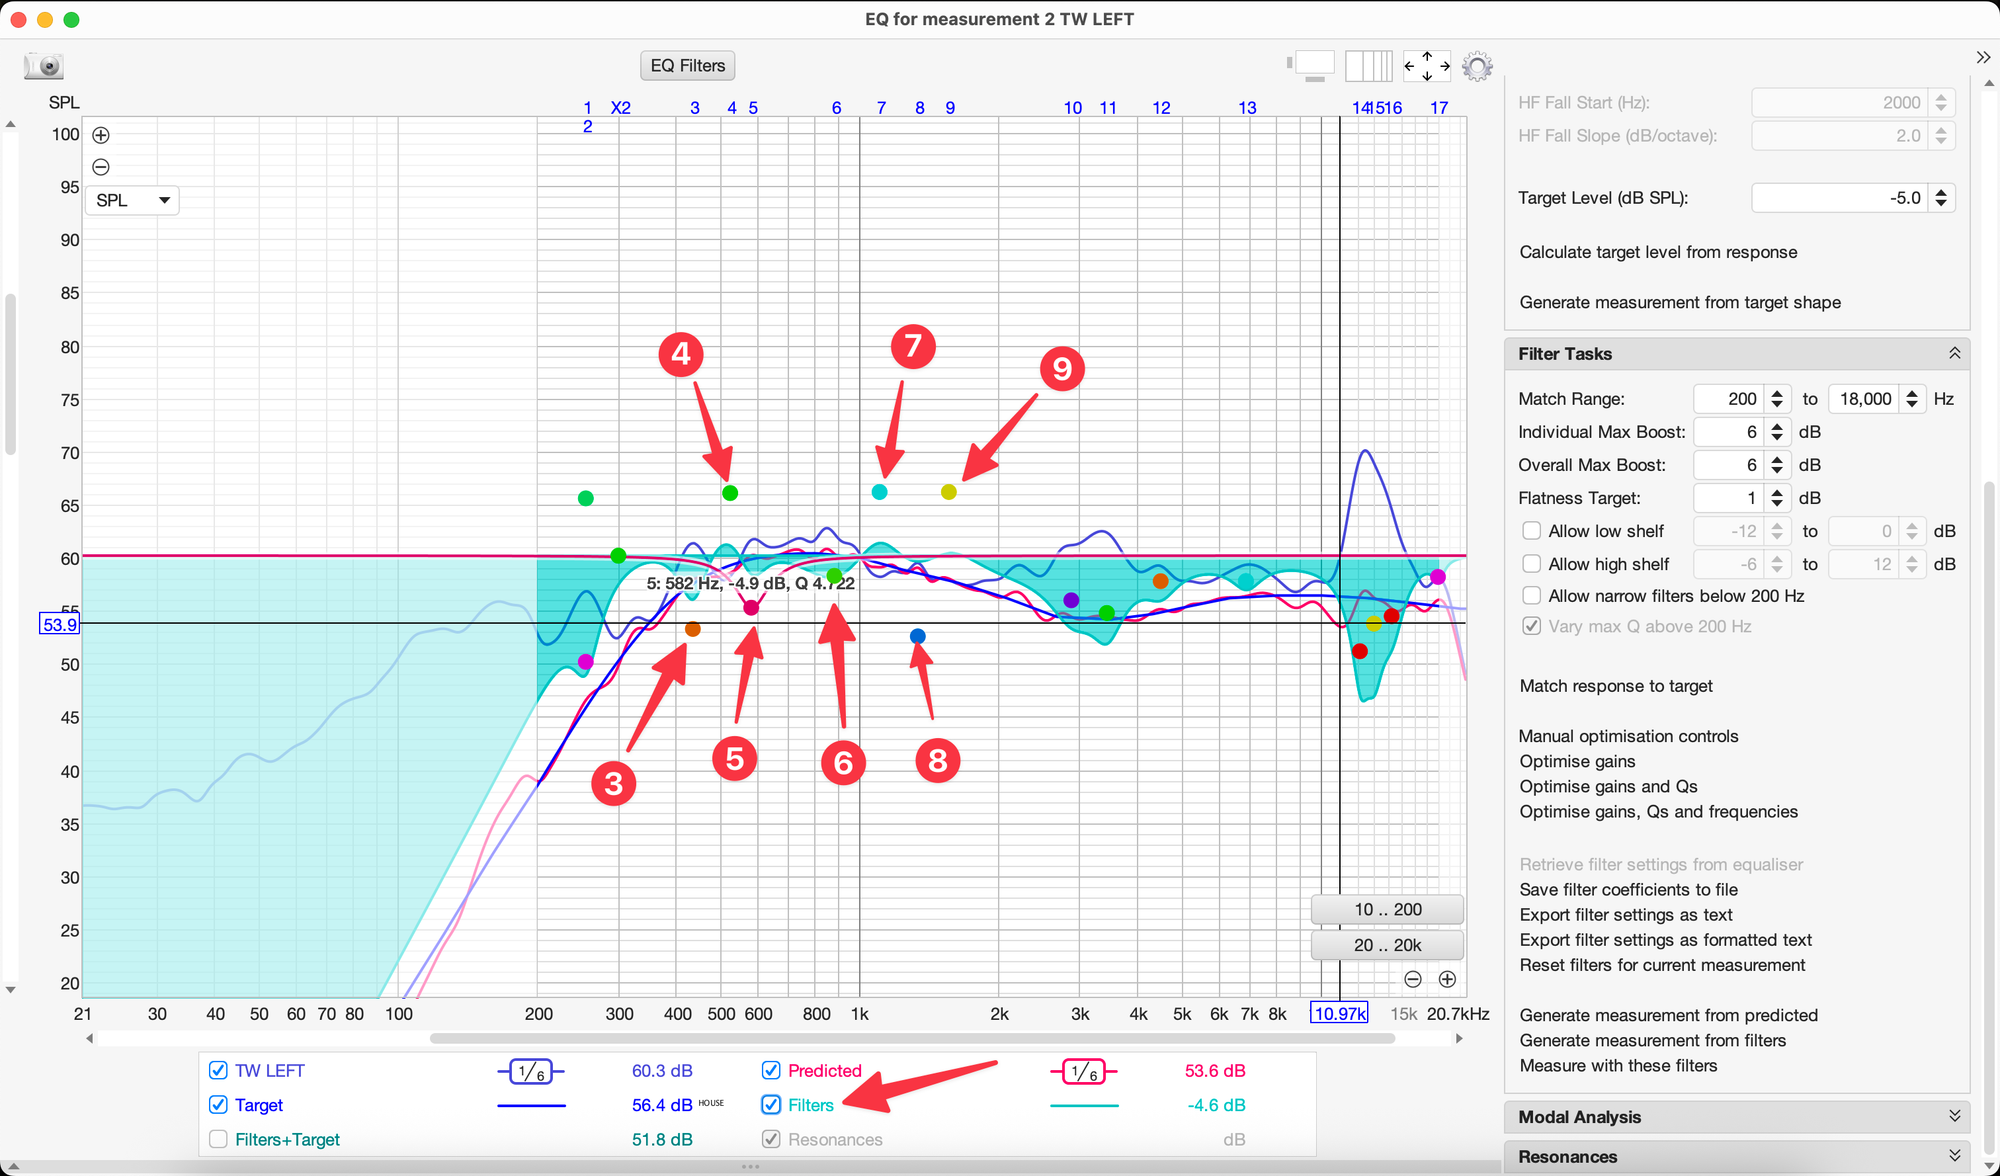Select Optimise gains and Qs
The image size is (2000, 1176).
click(1608, 786)
